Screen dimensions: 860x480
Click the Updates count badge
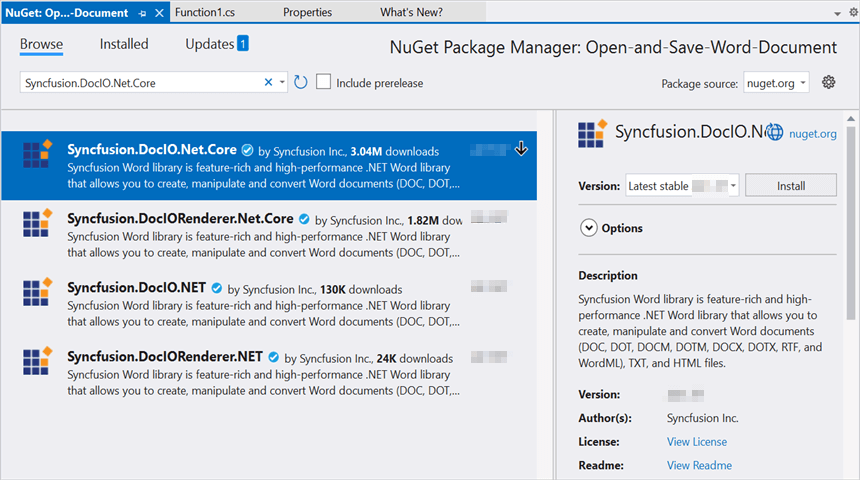click(242, 43)
